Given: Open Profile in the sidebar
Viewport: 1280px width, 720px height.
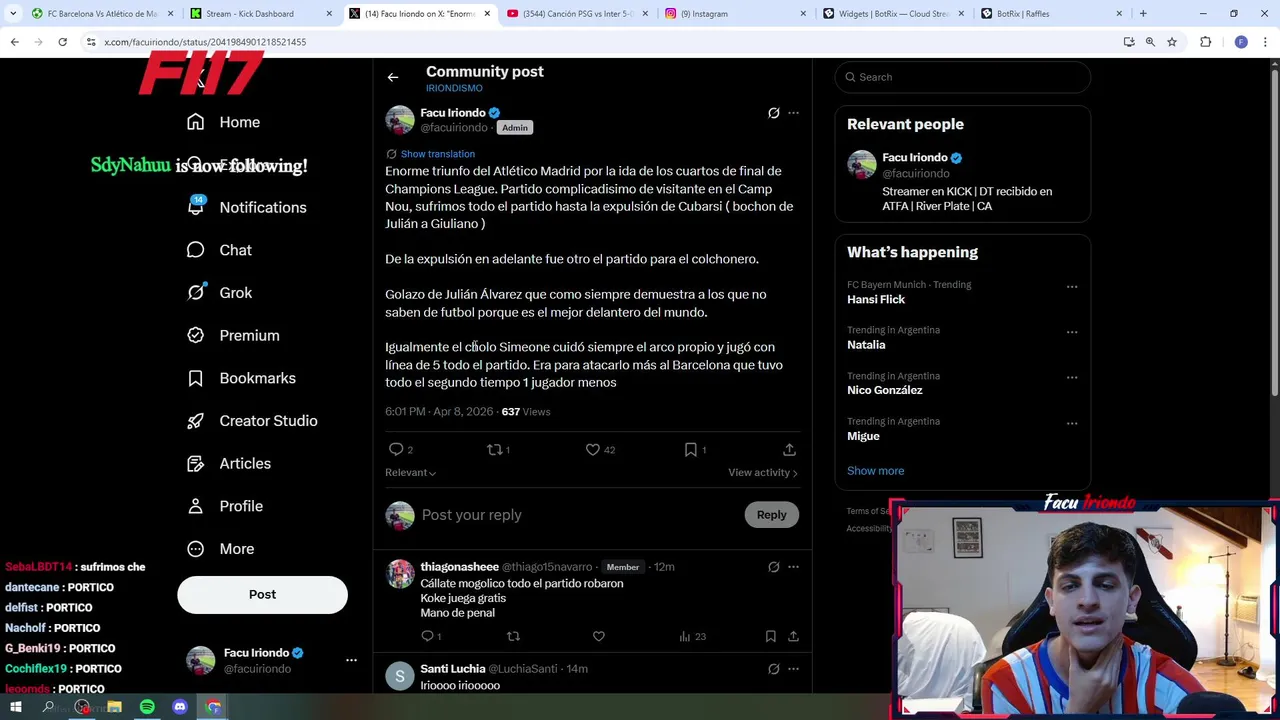Looking at the screenshot, I should [x=225, y=506].
